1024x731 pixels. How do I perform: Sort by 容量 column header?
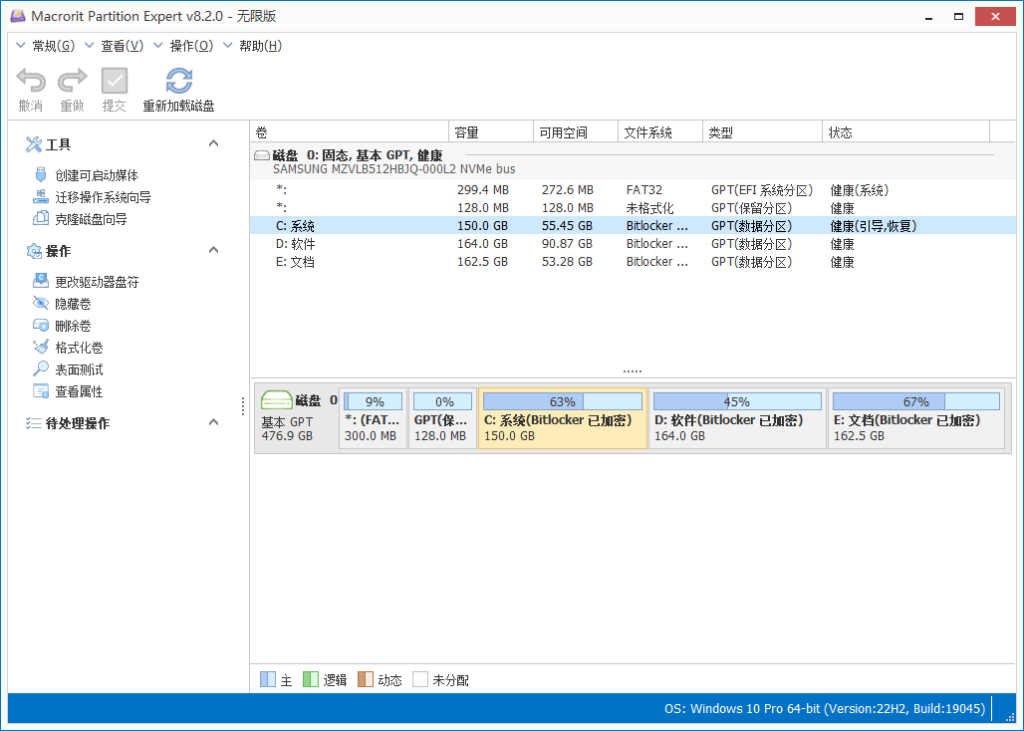click(x=491, y=132)
